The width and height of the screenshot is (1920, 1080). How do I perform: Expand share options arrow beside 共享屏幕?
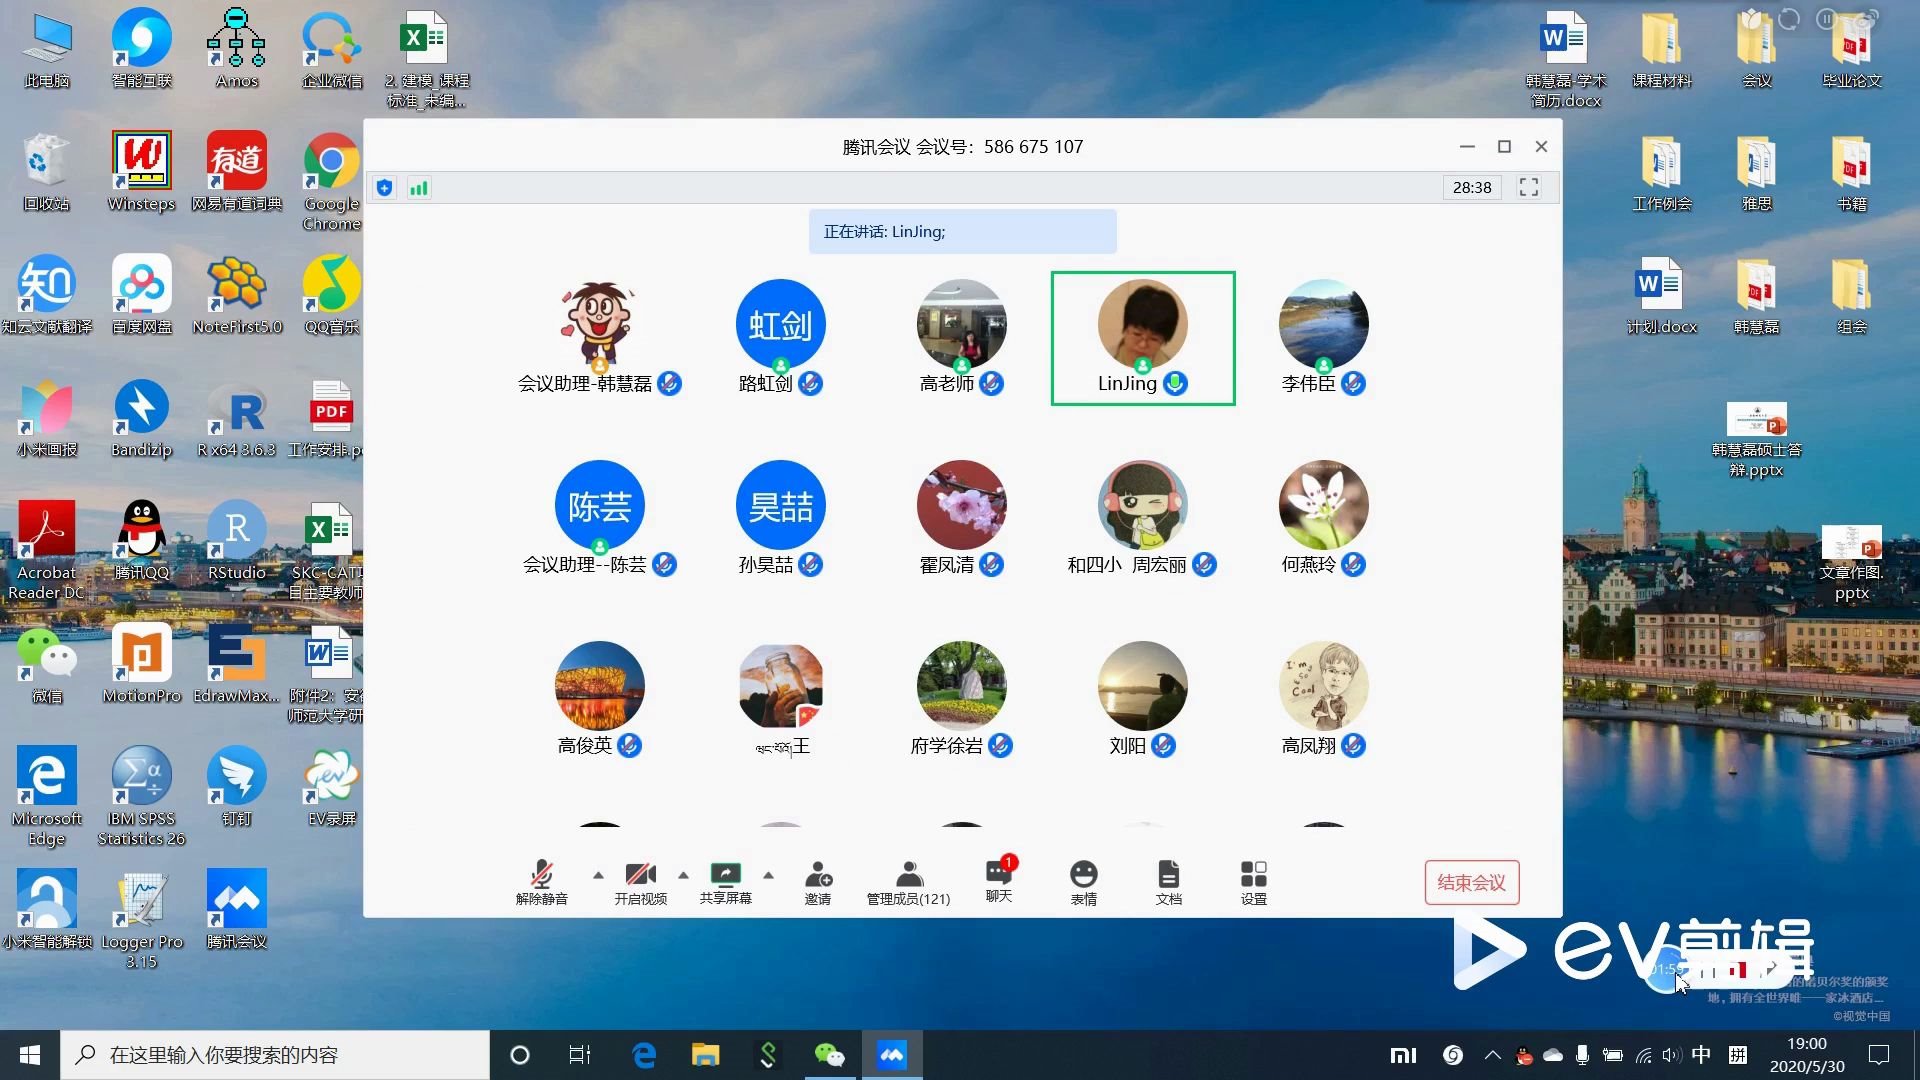point(768,875)
